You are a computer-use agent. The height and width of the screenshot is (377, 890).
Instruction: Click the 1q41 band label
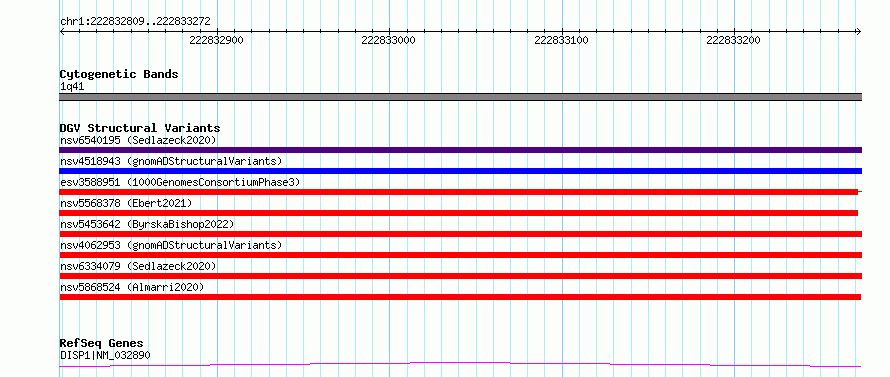tap(72, 87)
